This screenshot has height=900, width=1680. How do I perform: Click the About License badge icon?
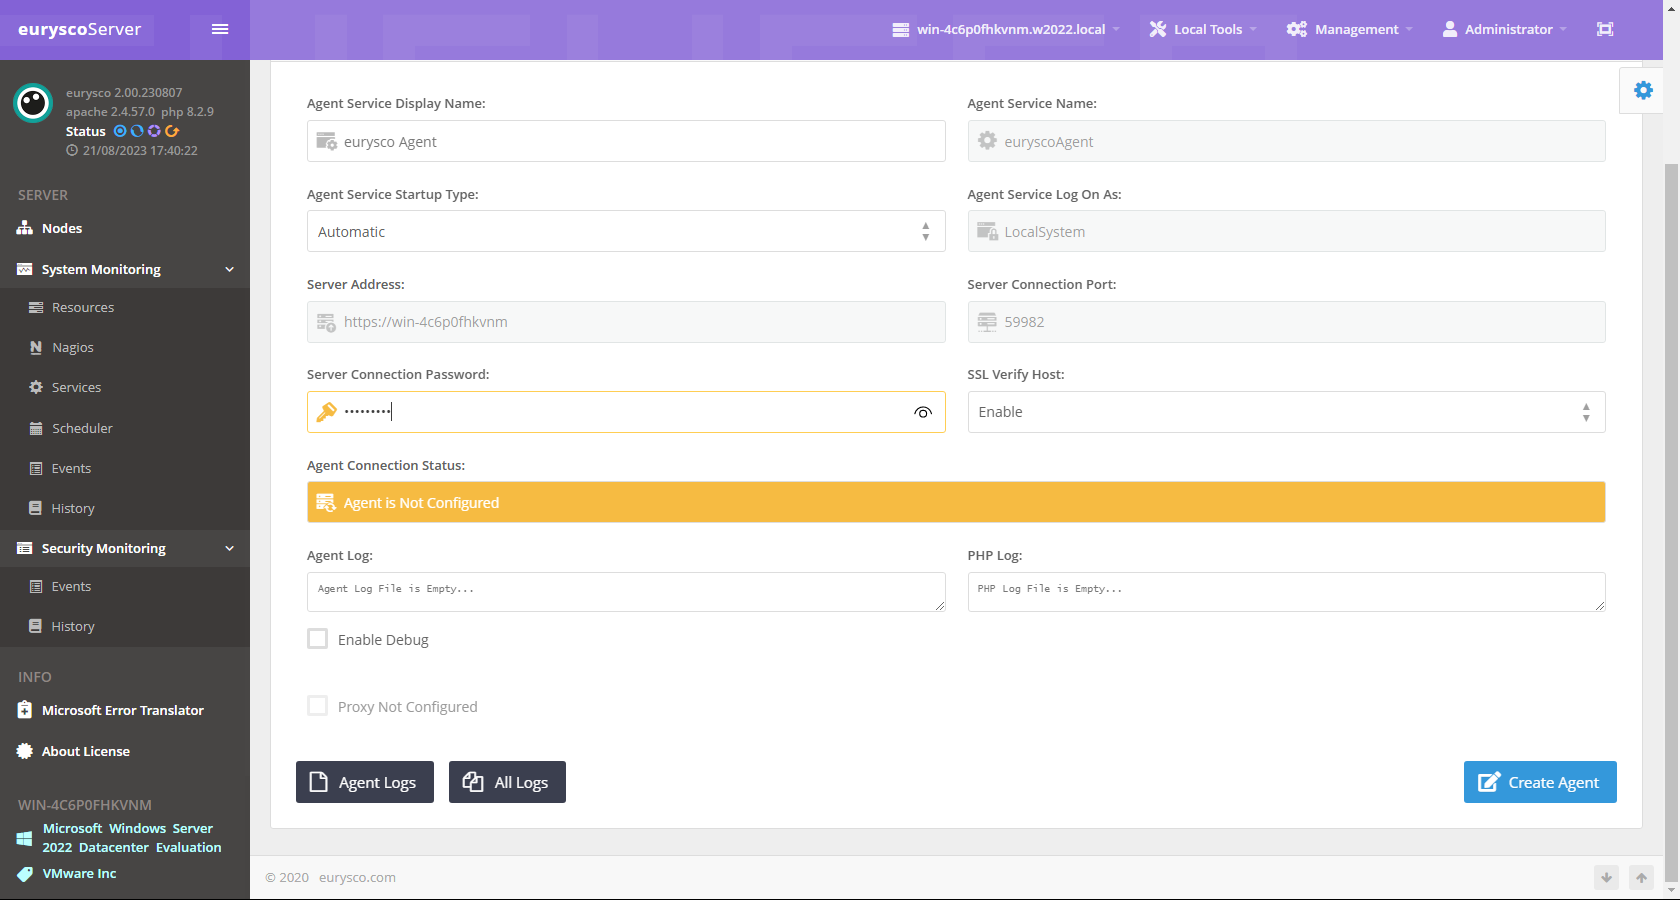(x=25, y=751)
